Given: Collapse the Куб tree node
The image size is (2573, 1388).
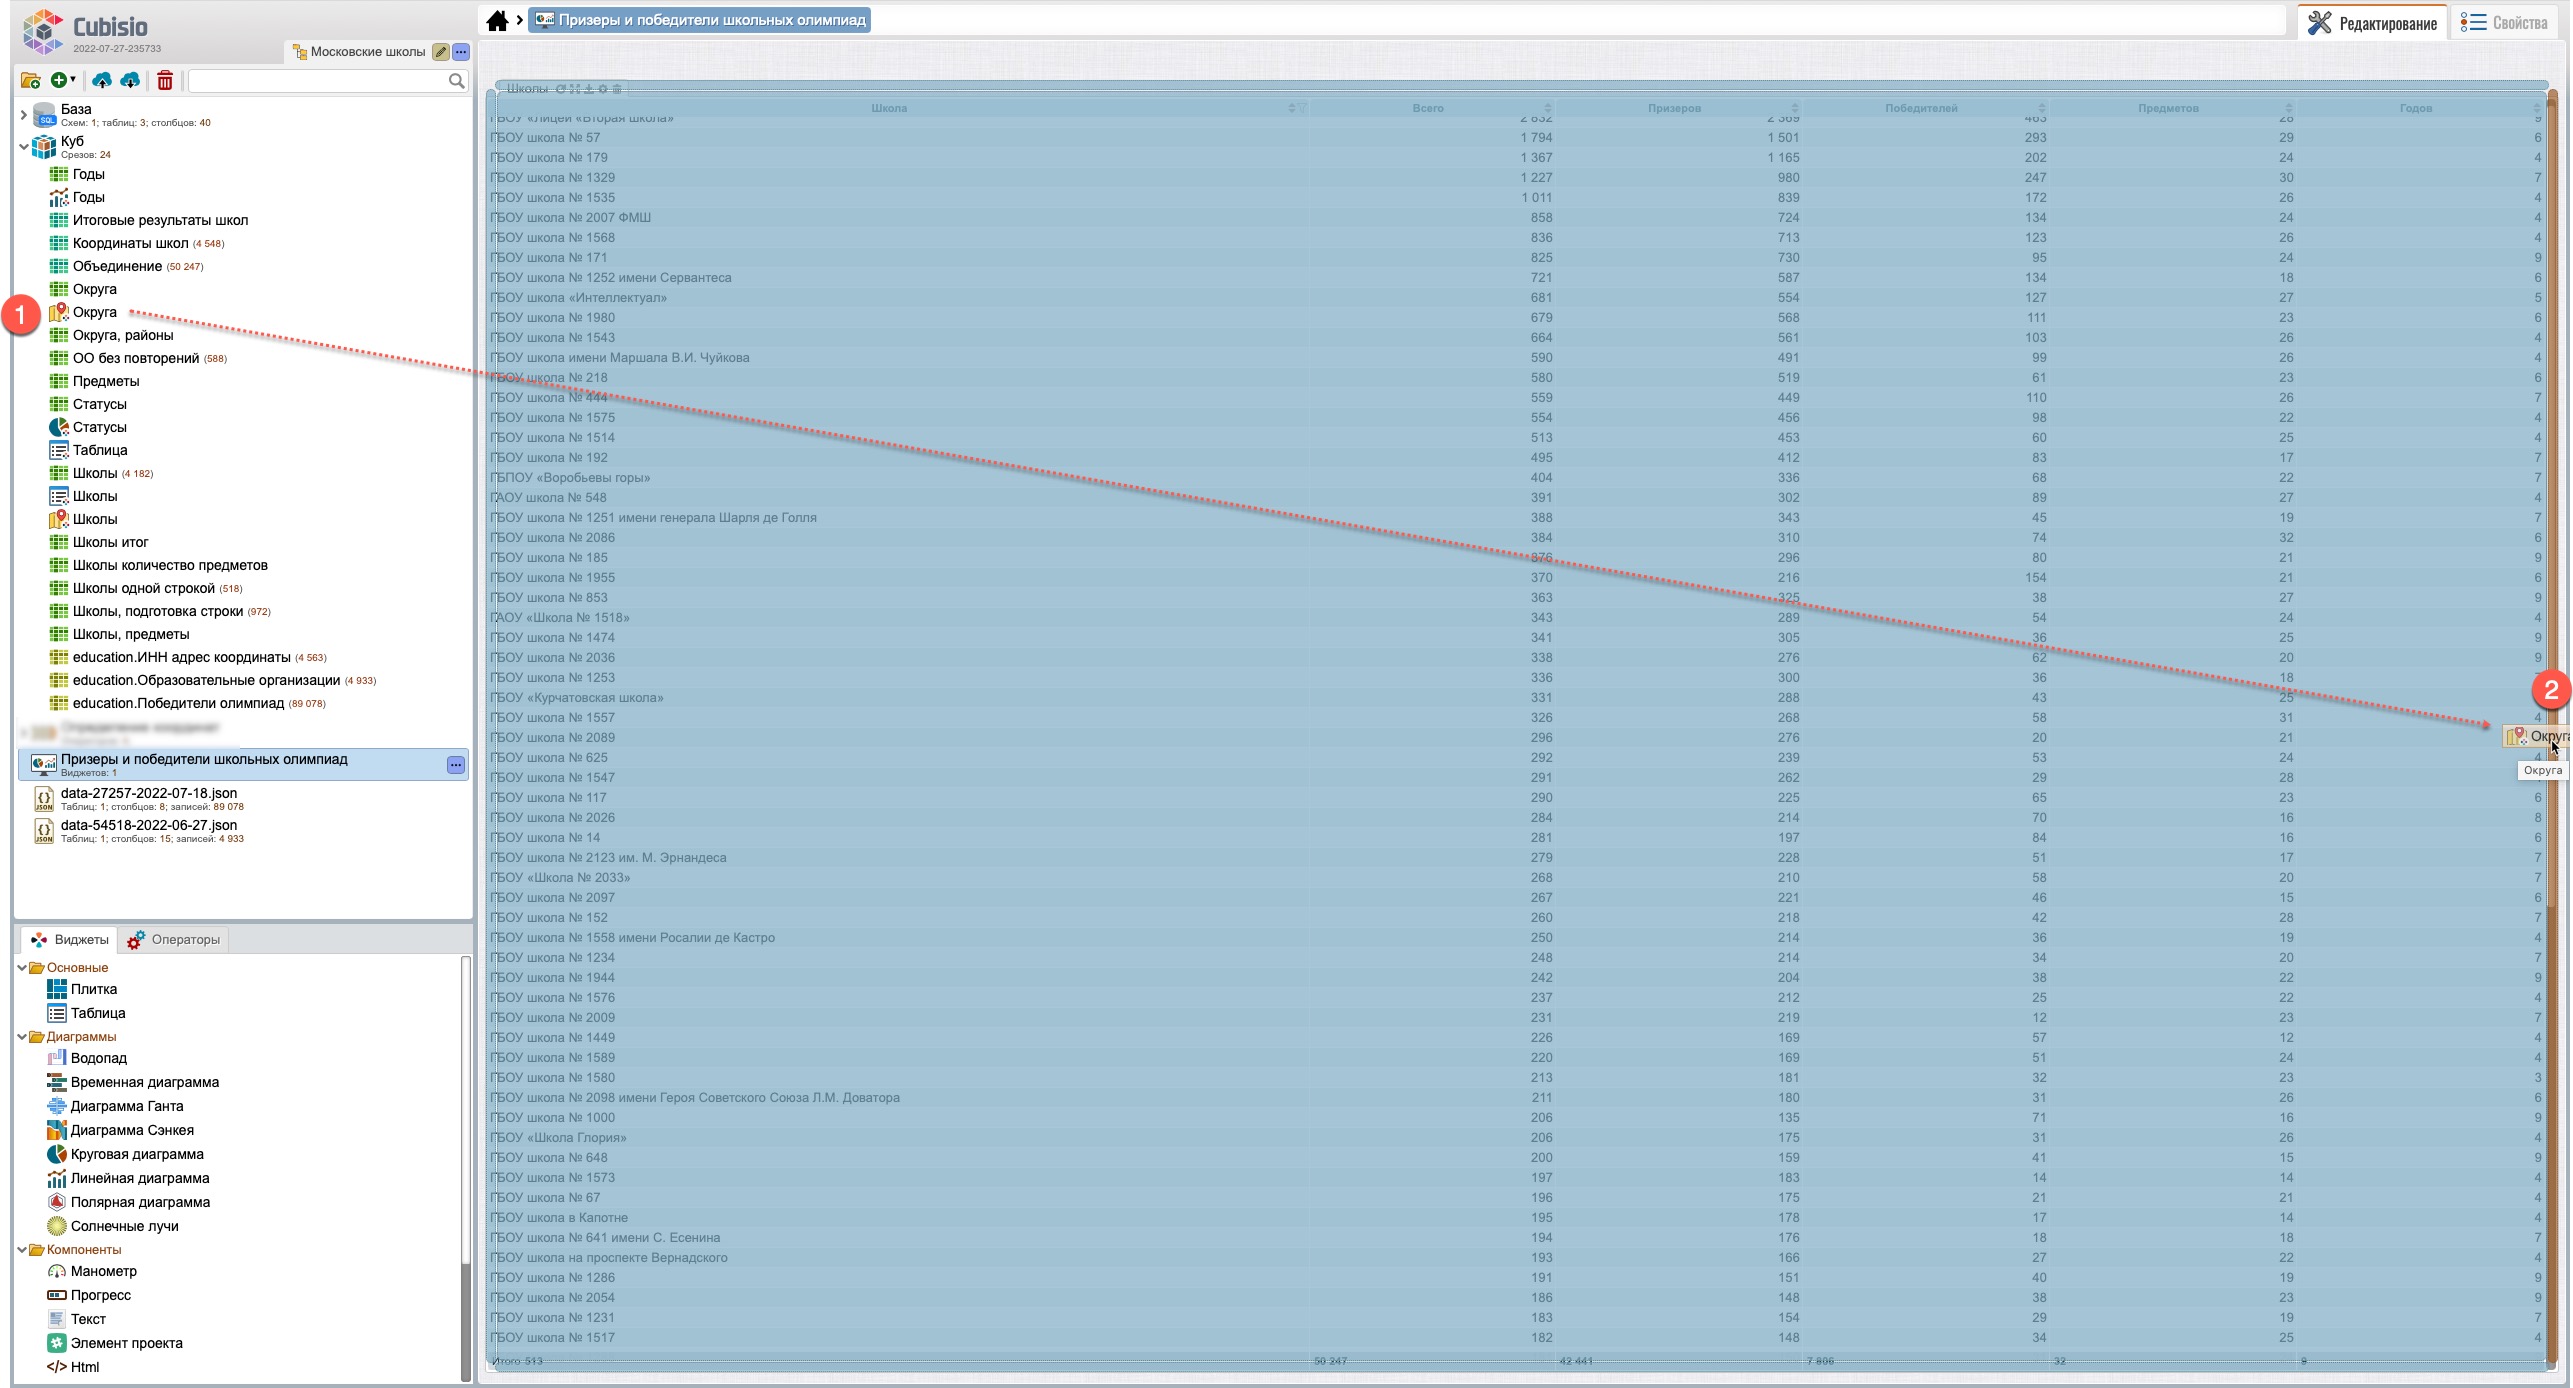Looking at the screenshot, I should point(23,147).
